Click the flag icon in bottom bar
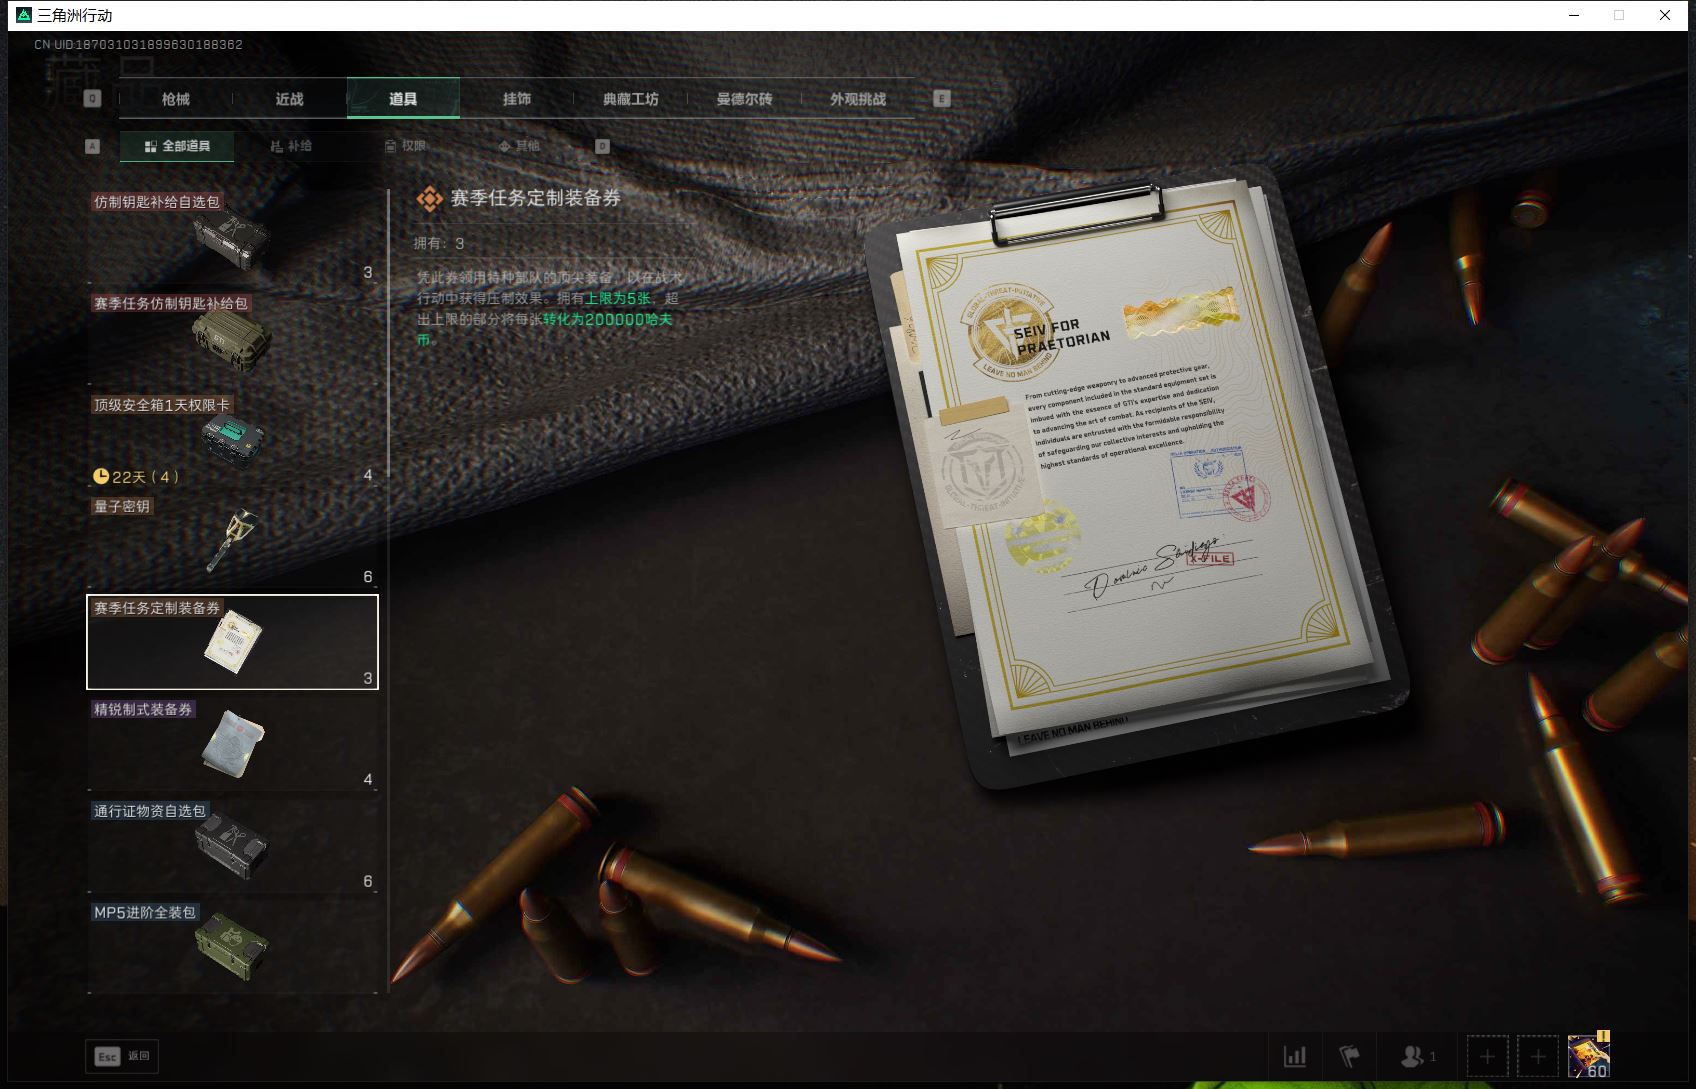This screenshot has width=1696, height=1089. coord(1349,1056)
